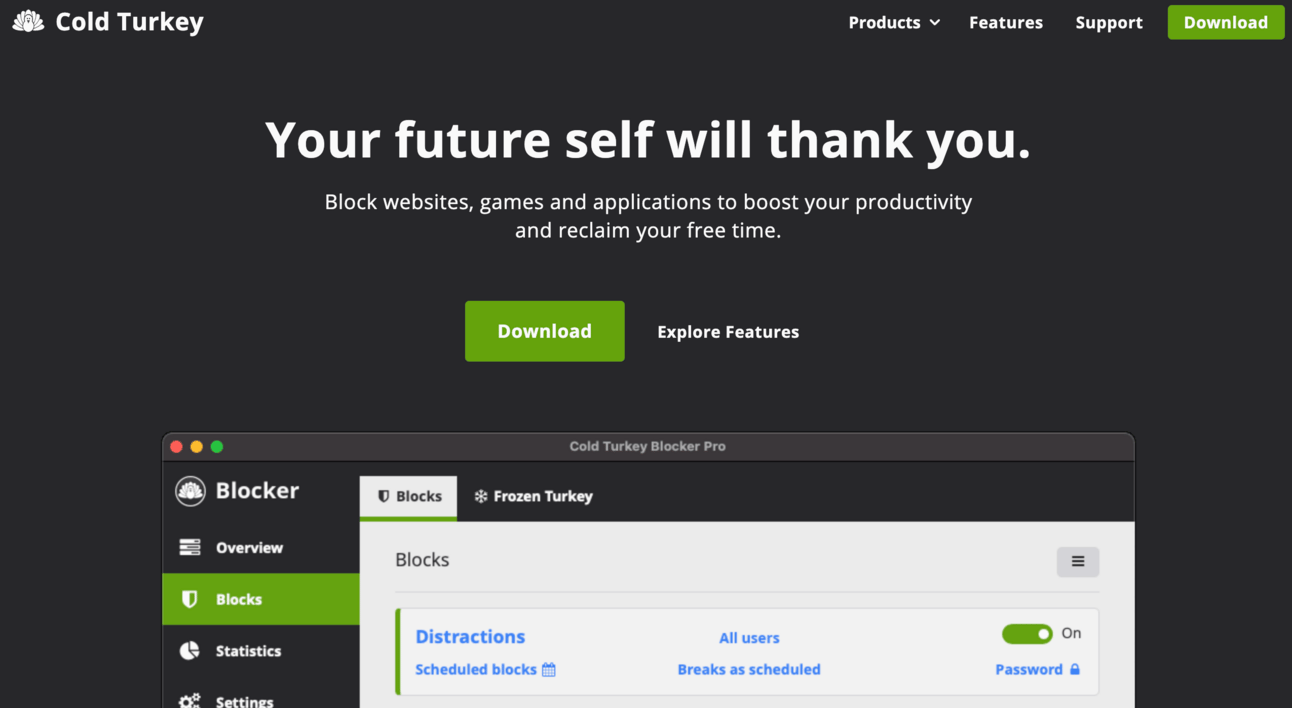The width and height of the screenshot is (1292, 708).
Task: Click the All users link
Action: click(749, 638)
